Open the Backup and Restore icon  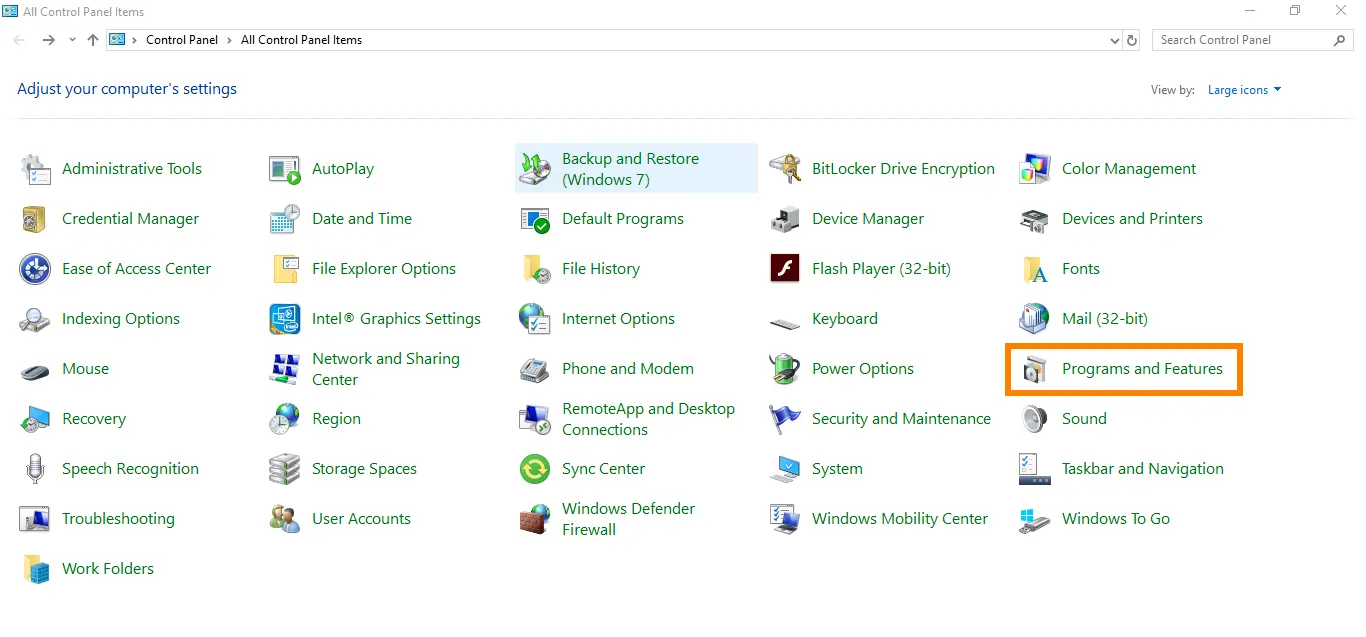(535, 169)
